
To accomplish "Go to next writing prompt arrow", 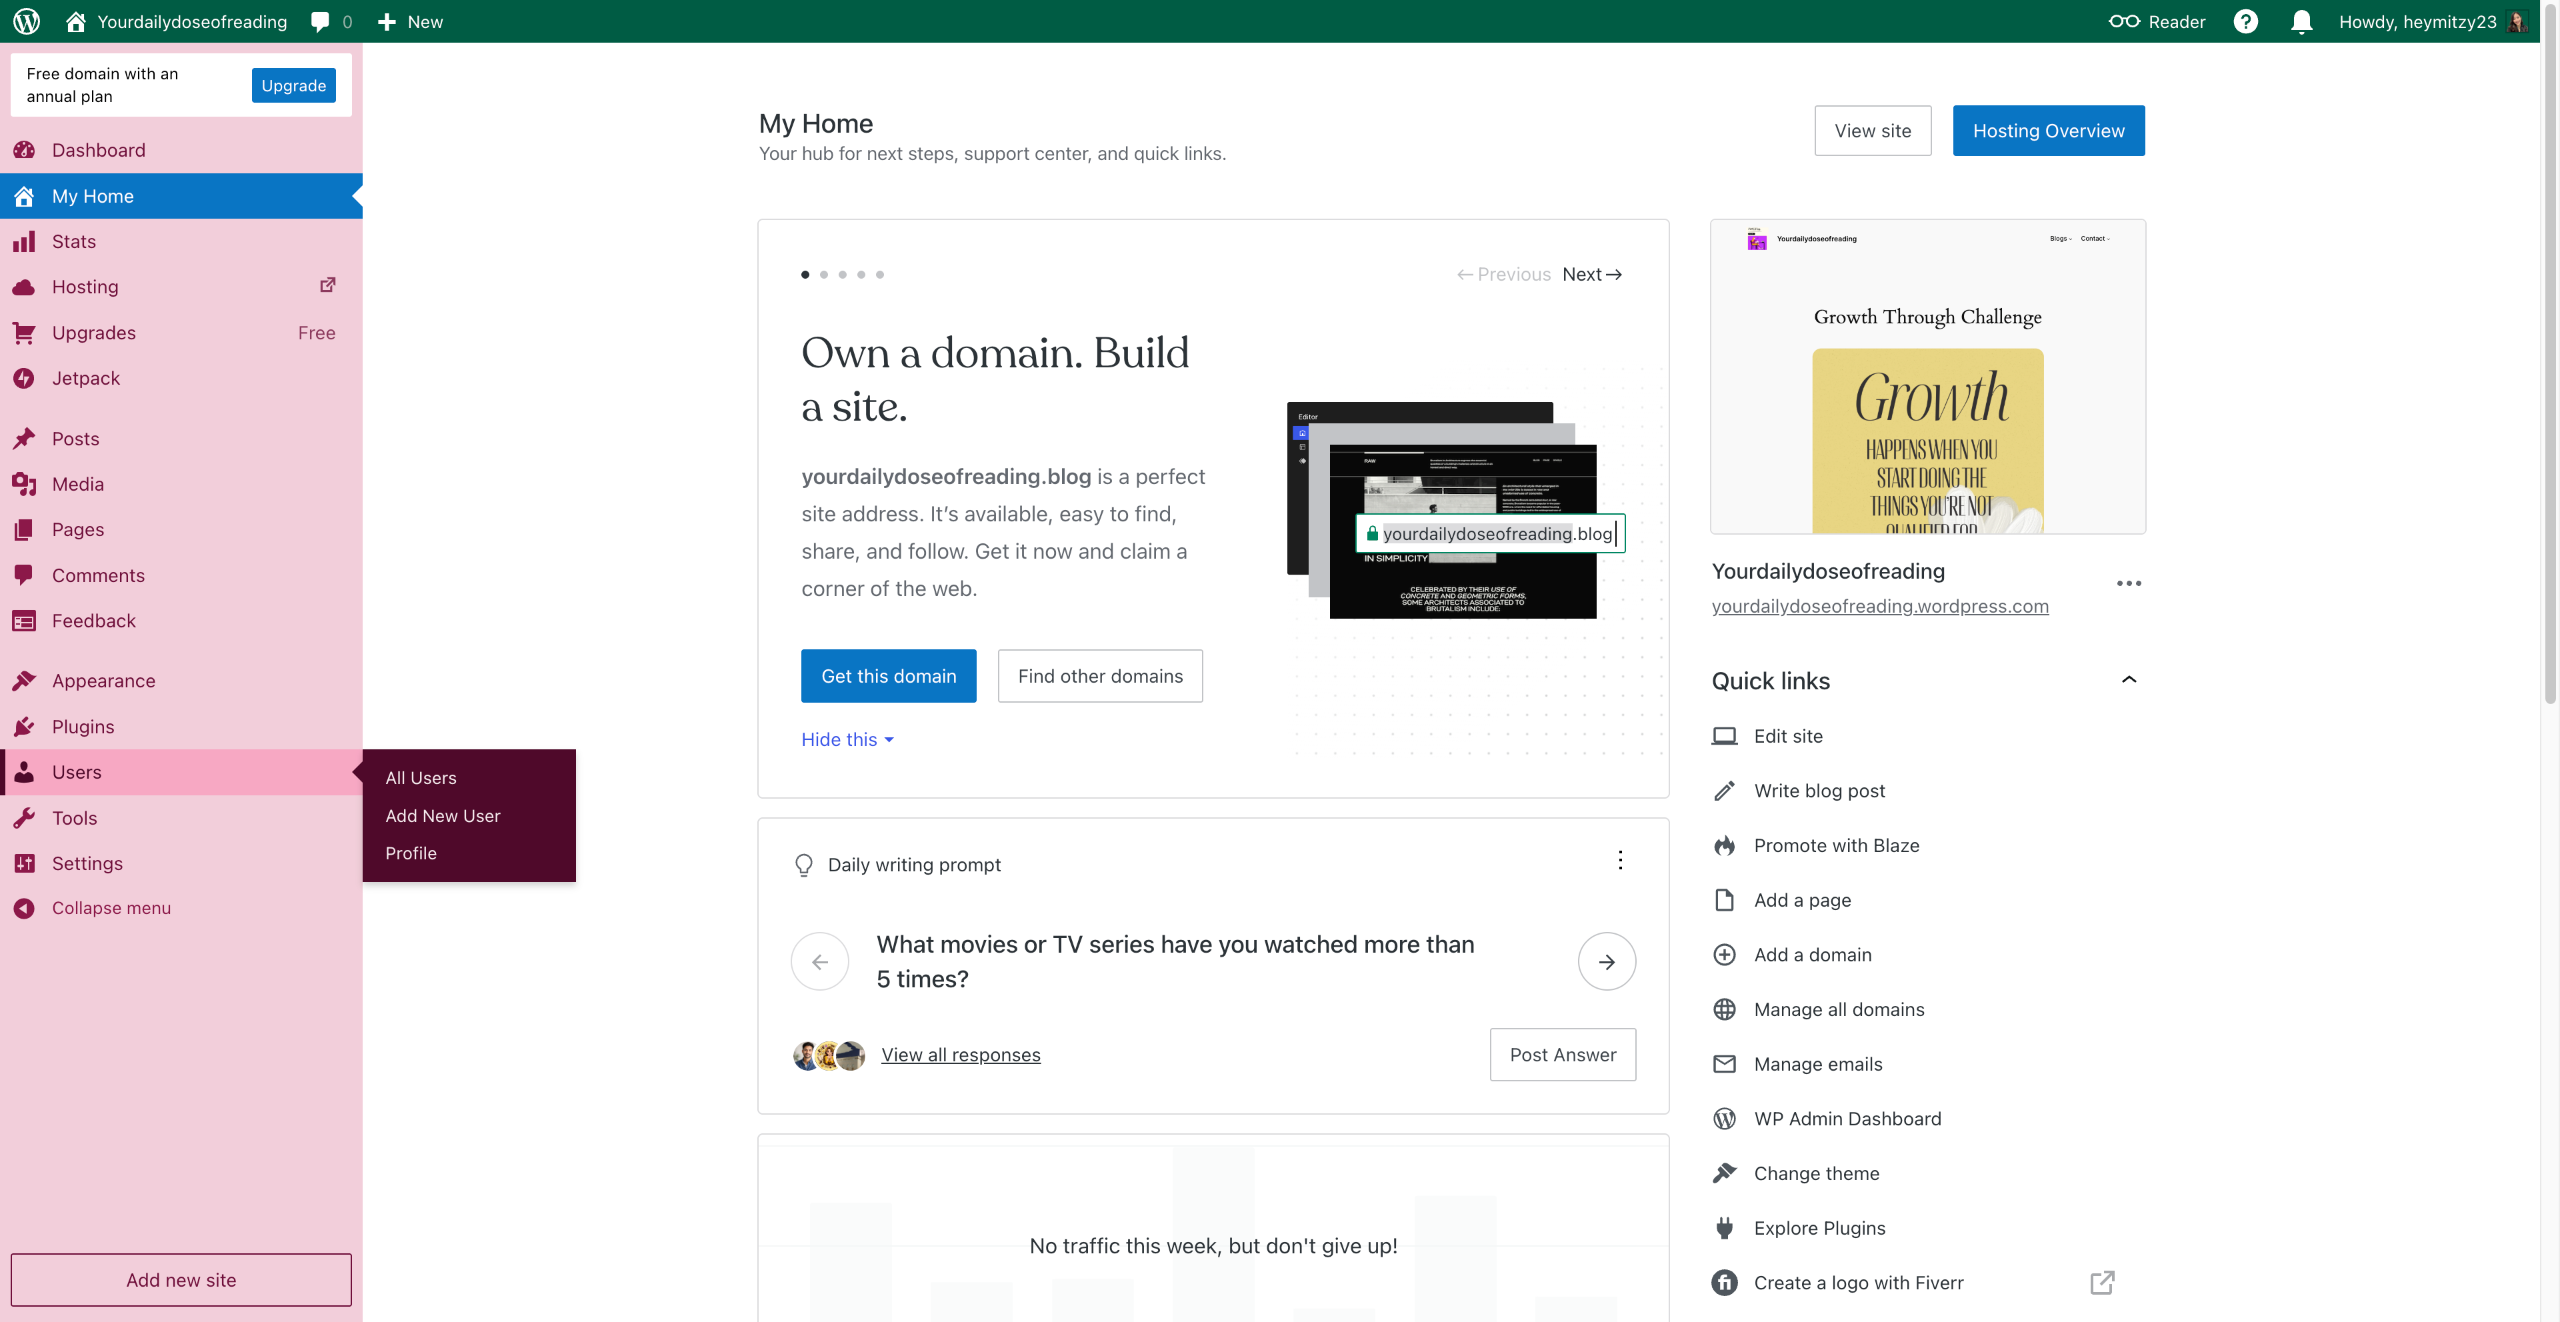I will point(1606,961).
